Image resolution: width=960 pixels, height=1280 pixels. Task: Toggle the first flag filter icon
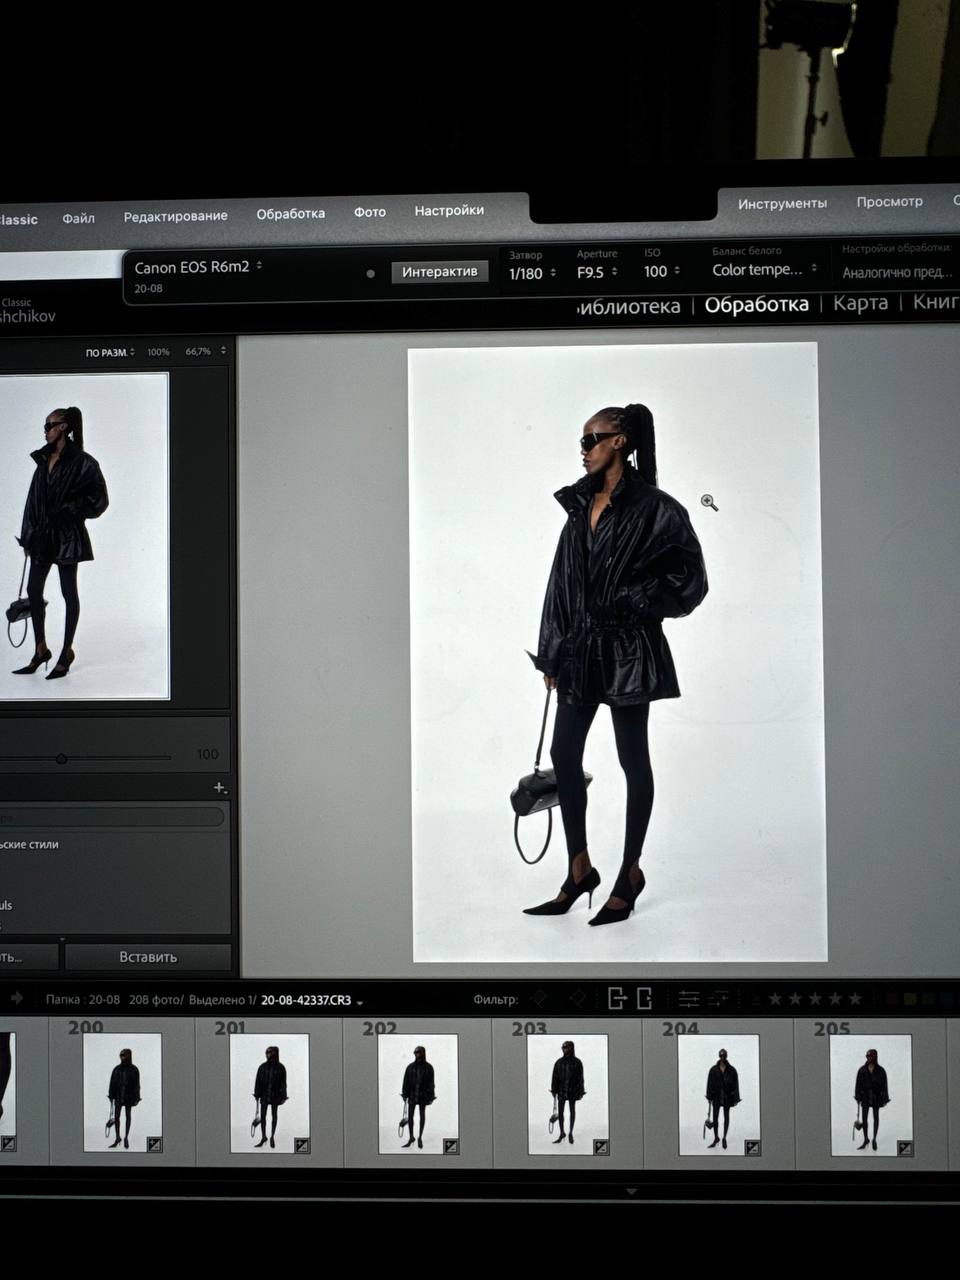click(x=540, y=998)
